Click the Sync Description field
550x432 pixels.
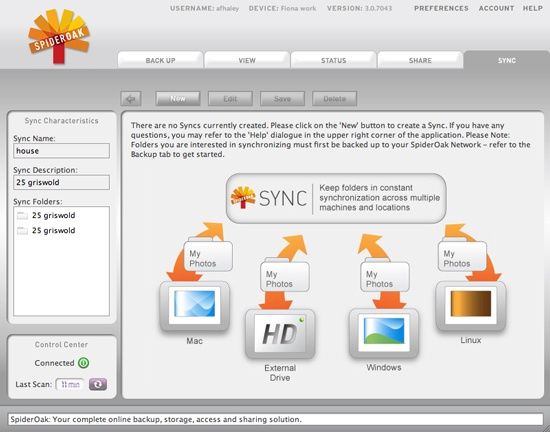pyautogui.click(x=61, y=182)
